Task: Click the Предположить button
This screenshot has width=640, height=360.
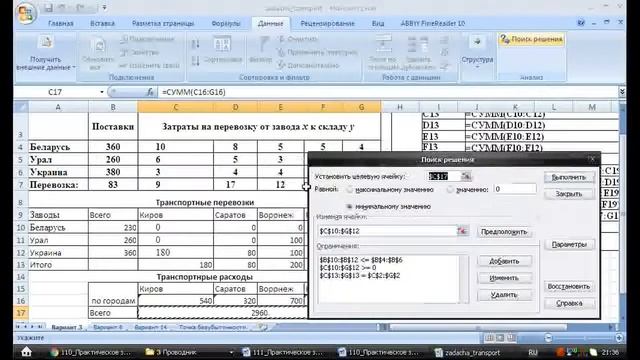Action: coord(504,232)
